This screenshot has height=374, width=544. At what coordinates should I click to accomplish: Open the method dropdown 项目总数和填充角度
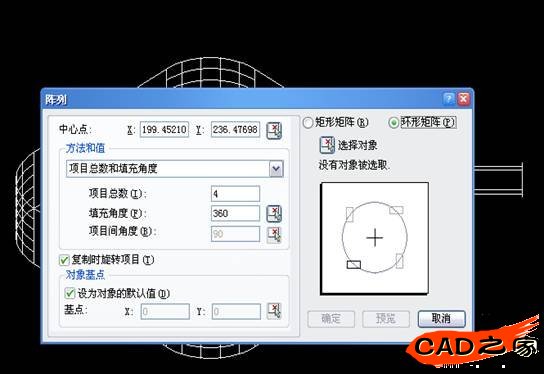175,169
